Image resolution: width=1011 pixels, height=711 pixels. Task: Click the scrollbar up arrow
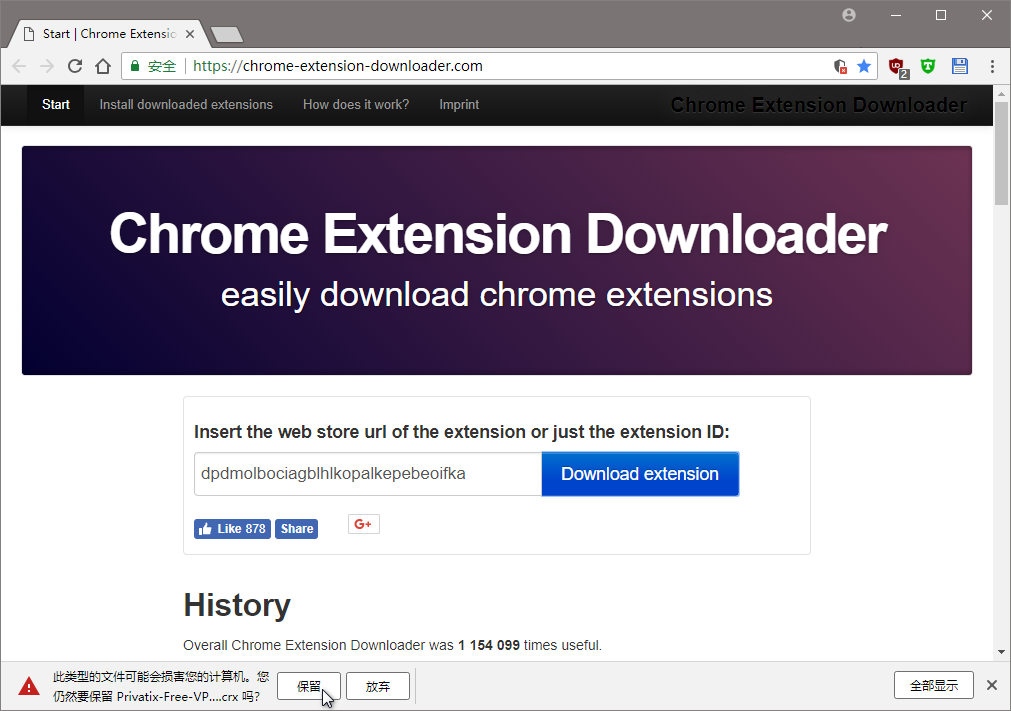tap(1001, 94)
